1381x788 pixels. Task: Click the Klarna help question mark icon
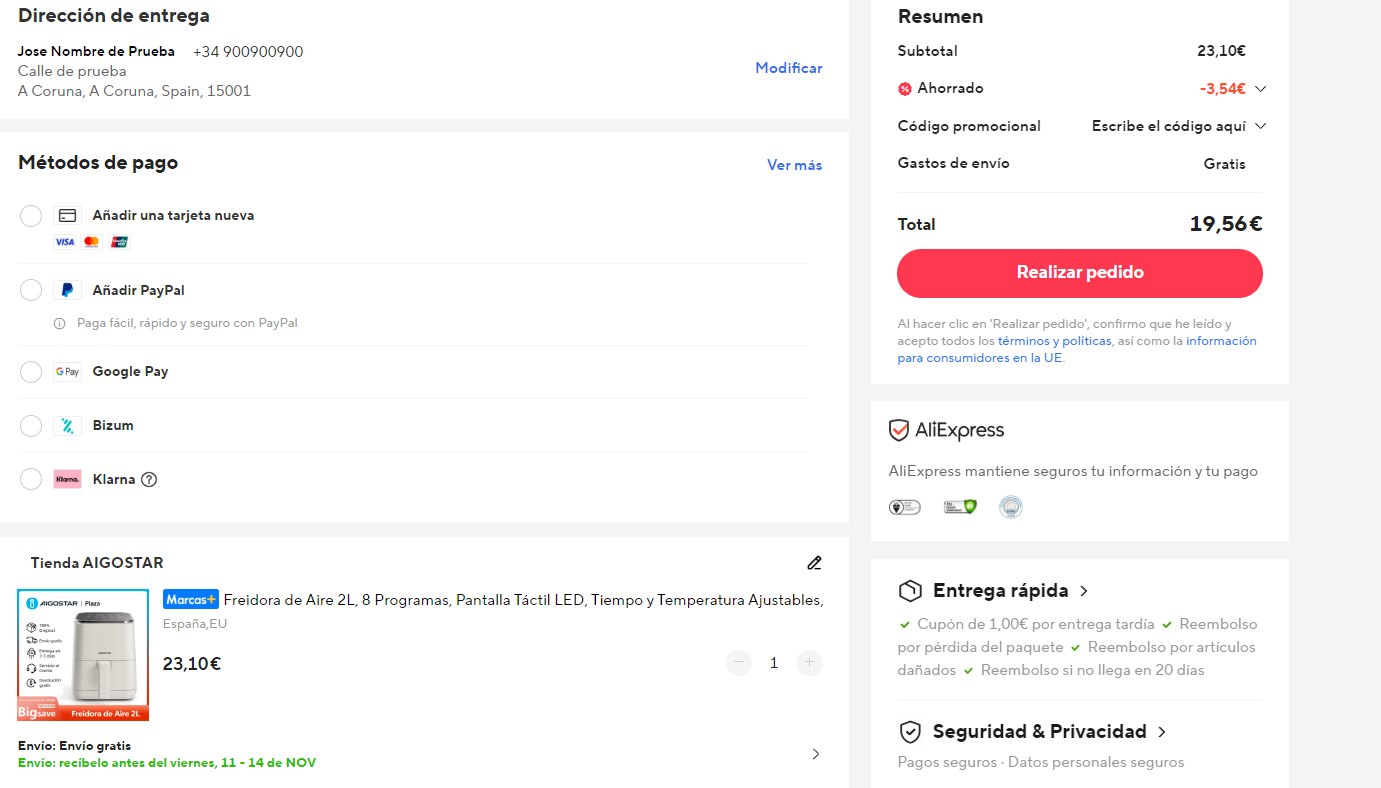(x=149, y=479)
